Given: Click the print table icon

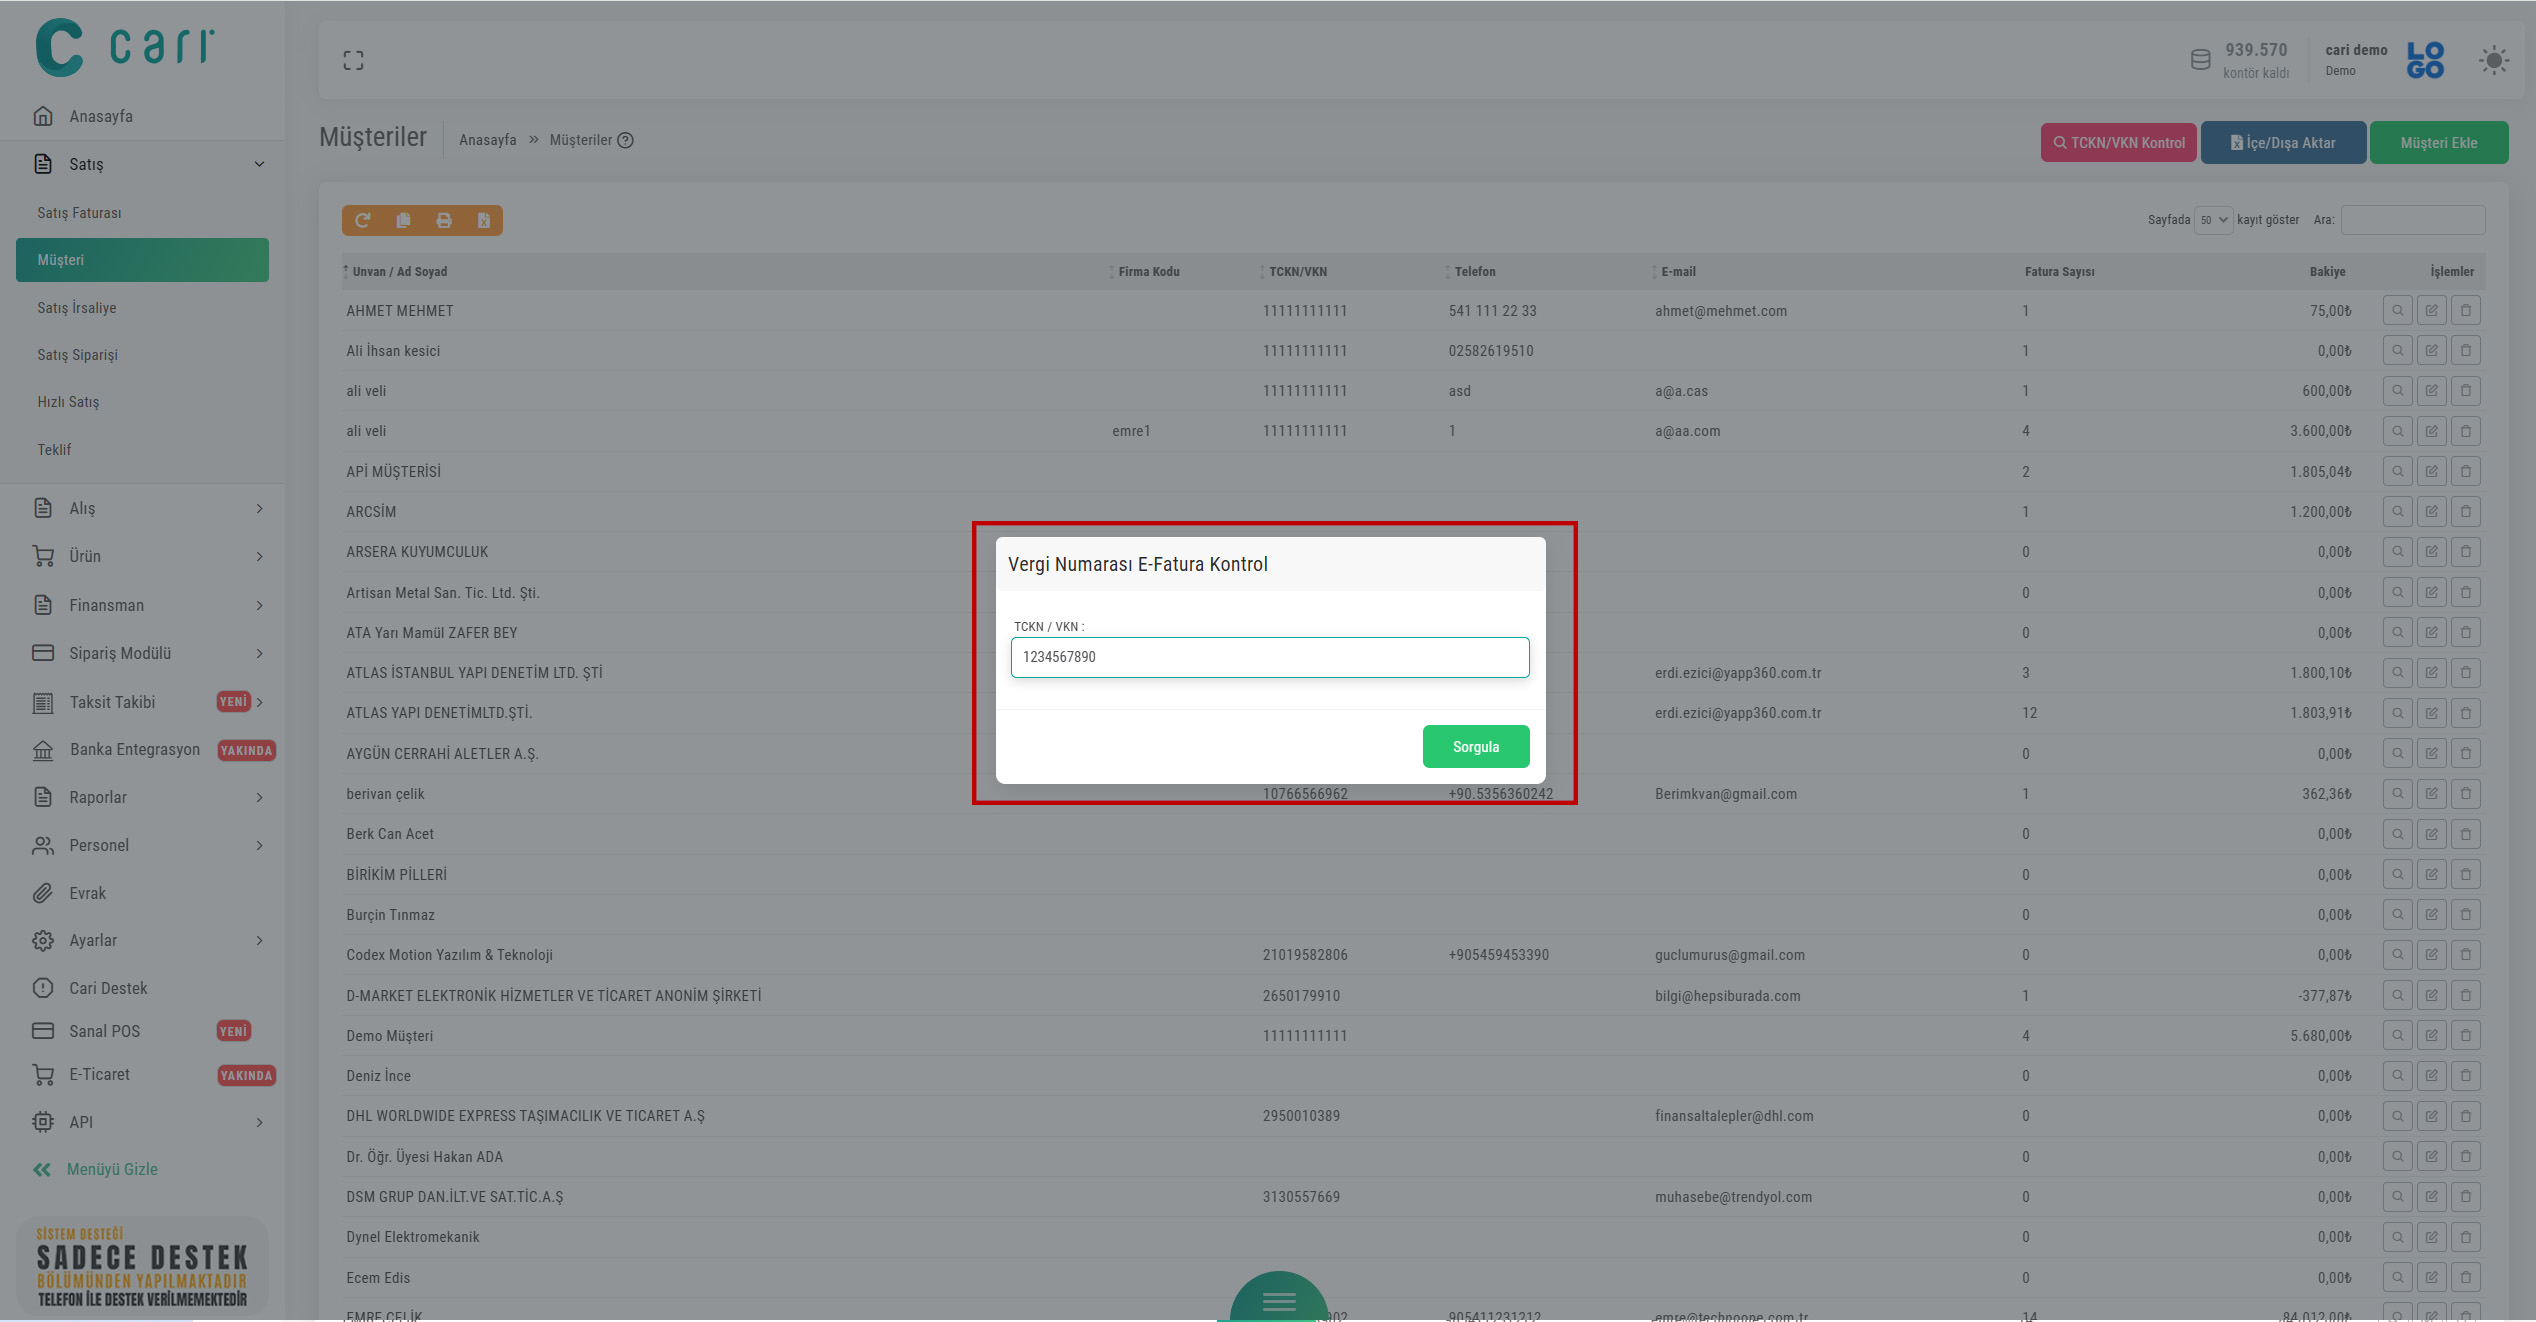Looking at the screenshot, I should (444, 220).
